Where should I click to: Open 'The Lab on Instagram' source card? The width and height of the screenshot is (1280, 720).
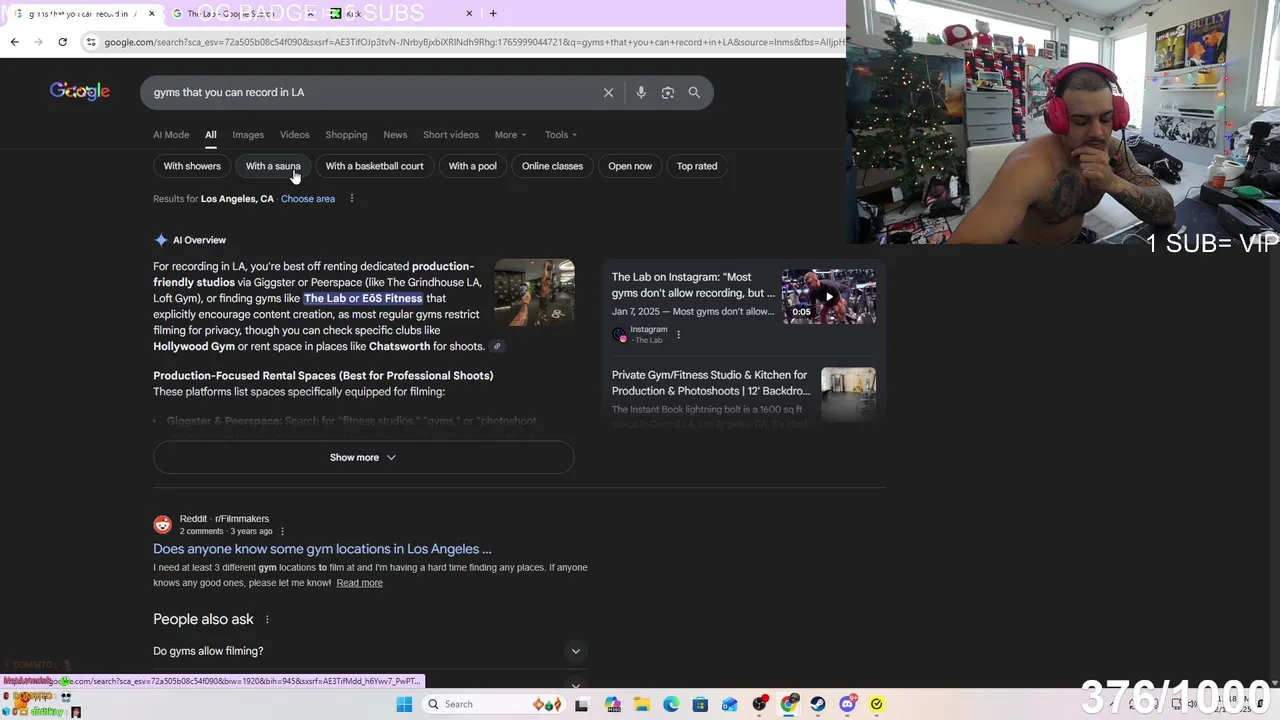pos(693,285)
